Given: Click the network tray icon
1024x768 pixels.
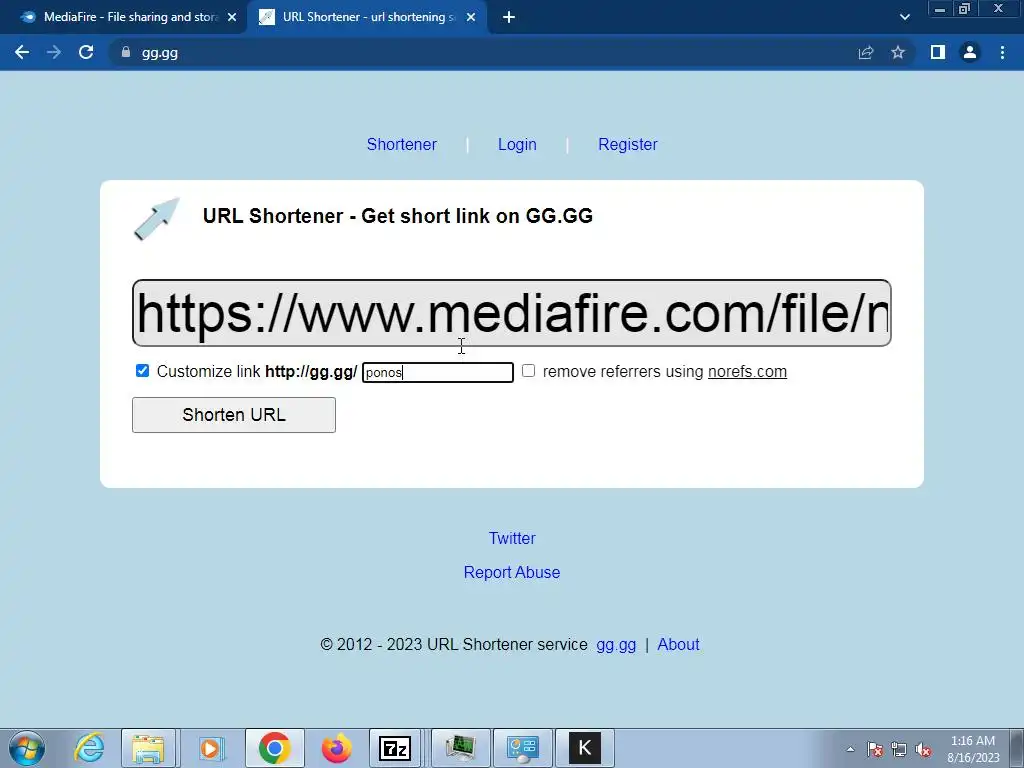Looking at the screenshot, I should click(899, 749).
